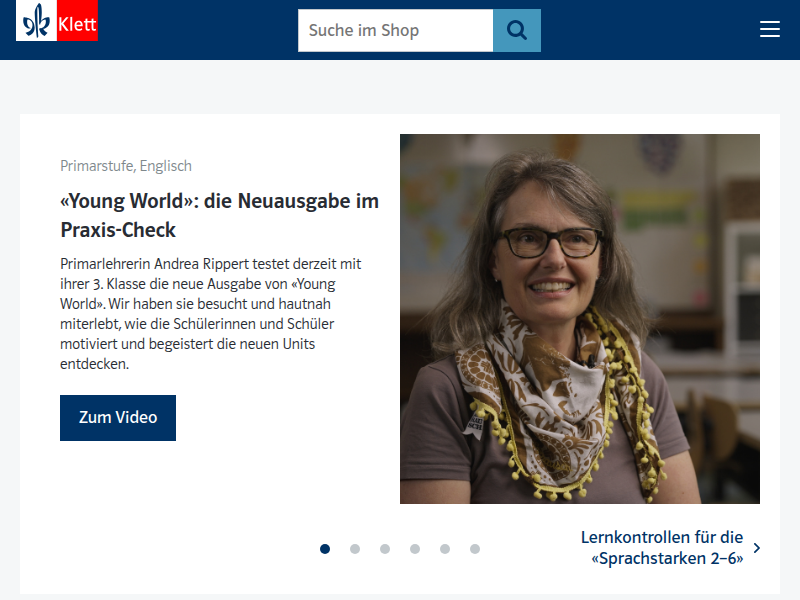Select the second carousel dot
Image resolution: width=800 pixels, height=600 pixels.
354,548
